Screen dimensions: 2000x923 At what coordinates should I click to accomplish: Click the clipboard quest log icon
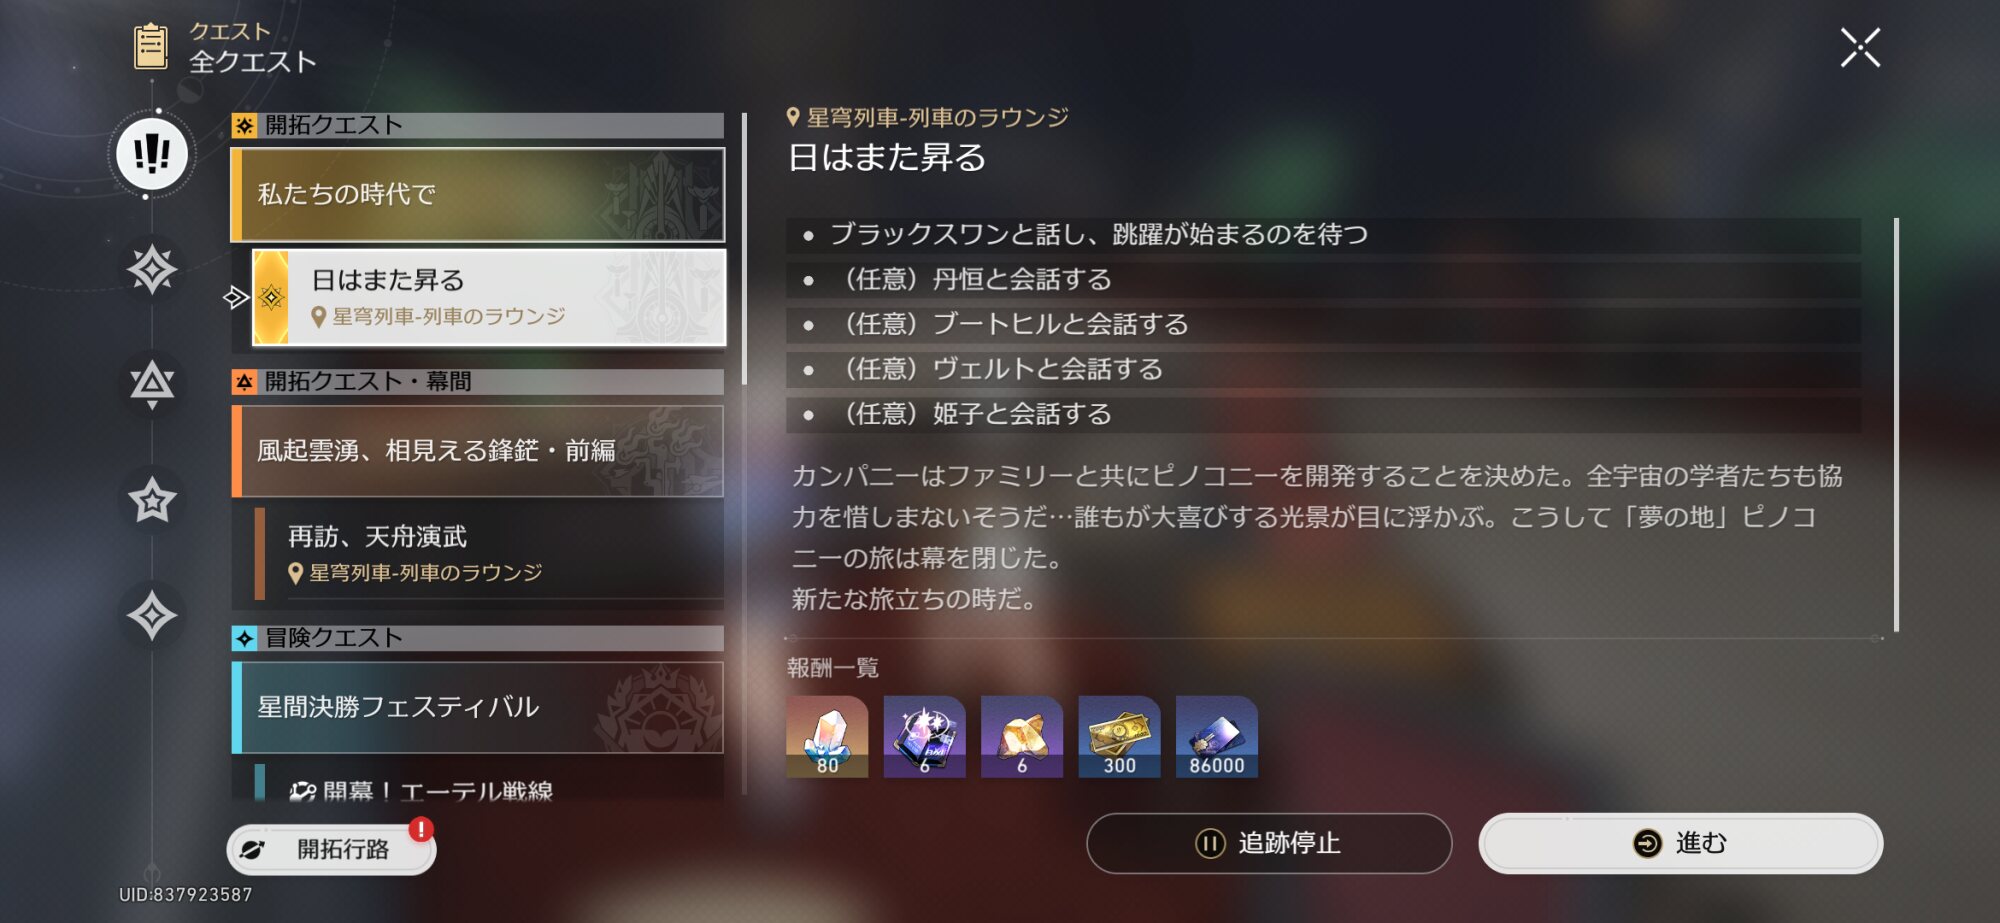click(151, 46)
